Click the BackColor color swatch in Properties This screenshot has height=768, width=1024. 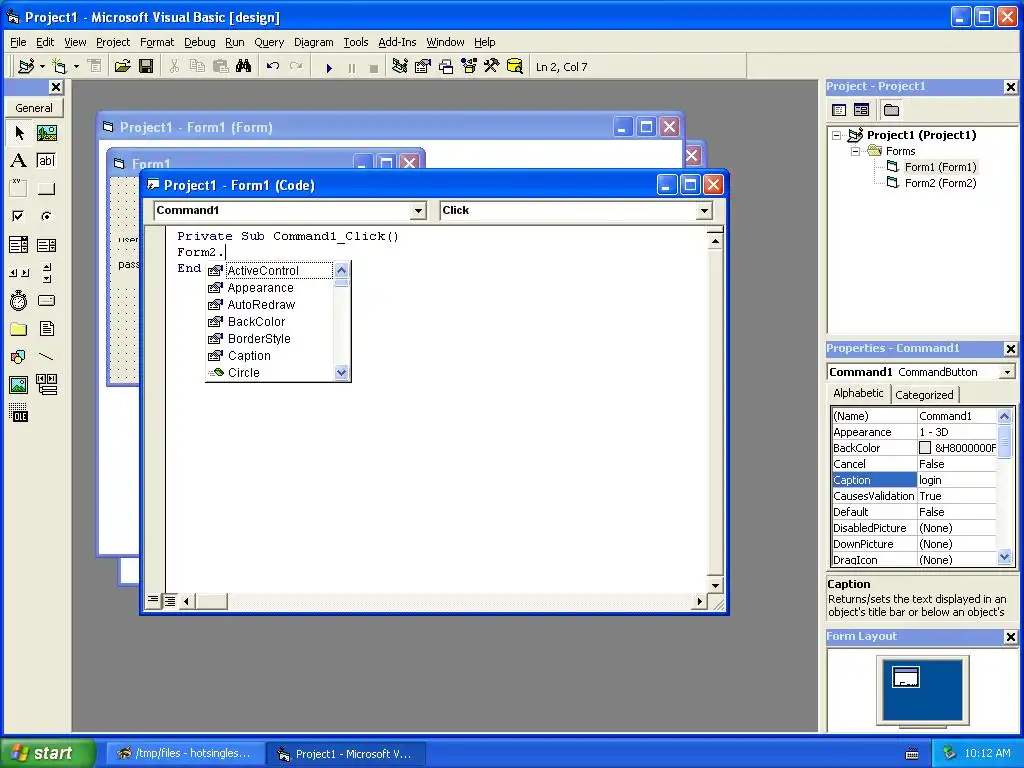[925, 448]
